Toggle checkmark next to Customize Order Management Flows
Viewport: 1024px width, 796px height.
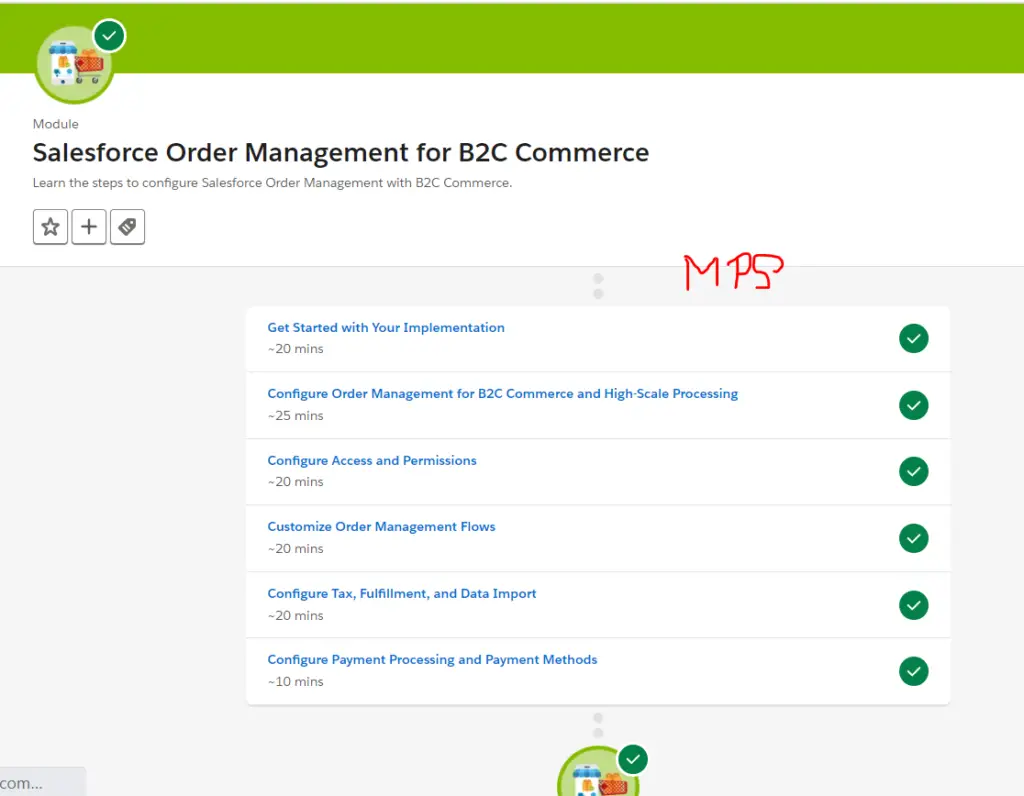[913, 538]
